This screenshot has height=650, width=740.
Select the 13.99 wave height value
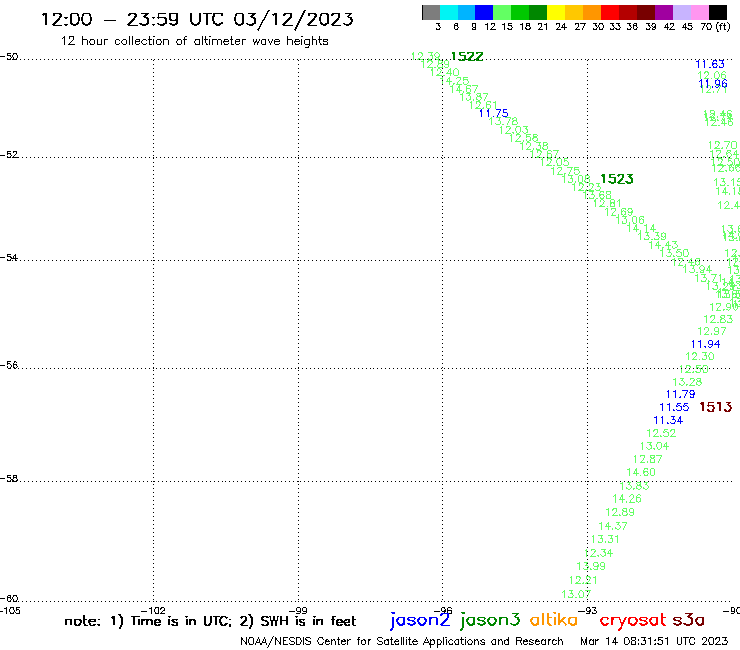click(x=591, y=566)
